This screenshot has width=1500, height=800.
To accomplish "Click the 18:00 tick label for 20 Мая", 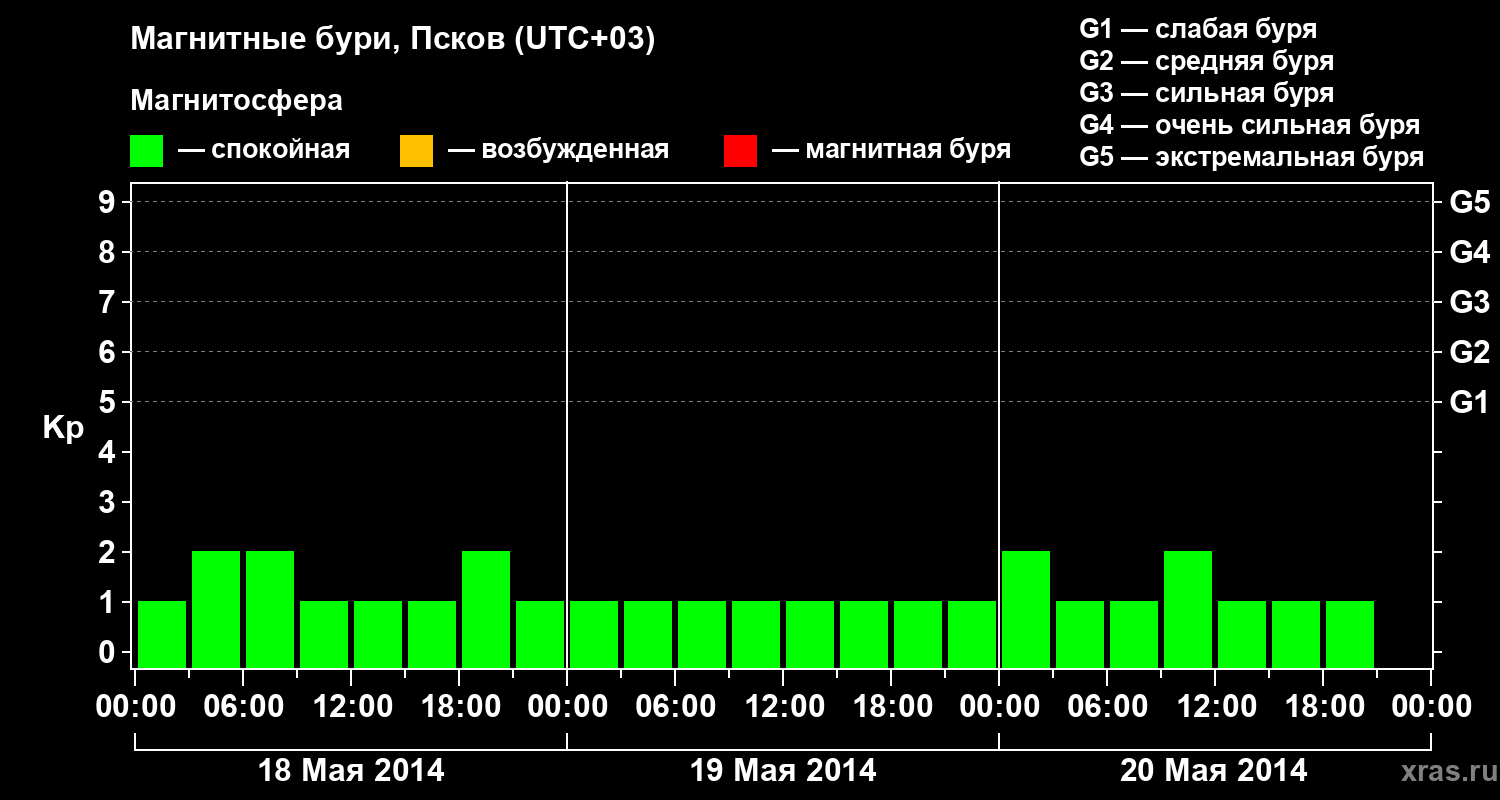I will pos(1323,707).
